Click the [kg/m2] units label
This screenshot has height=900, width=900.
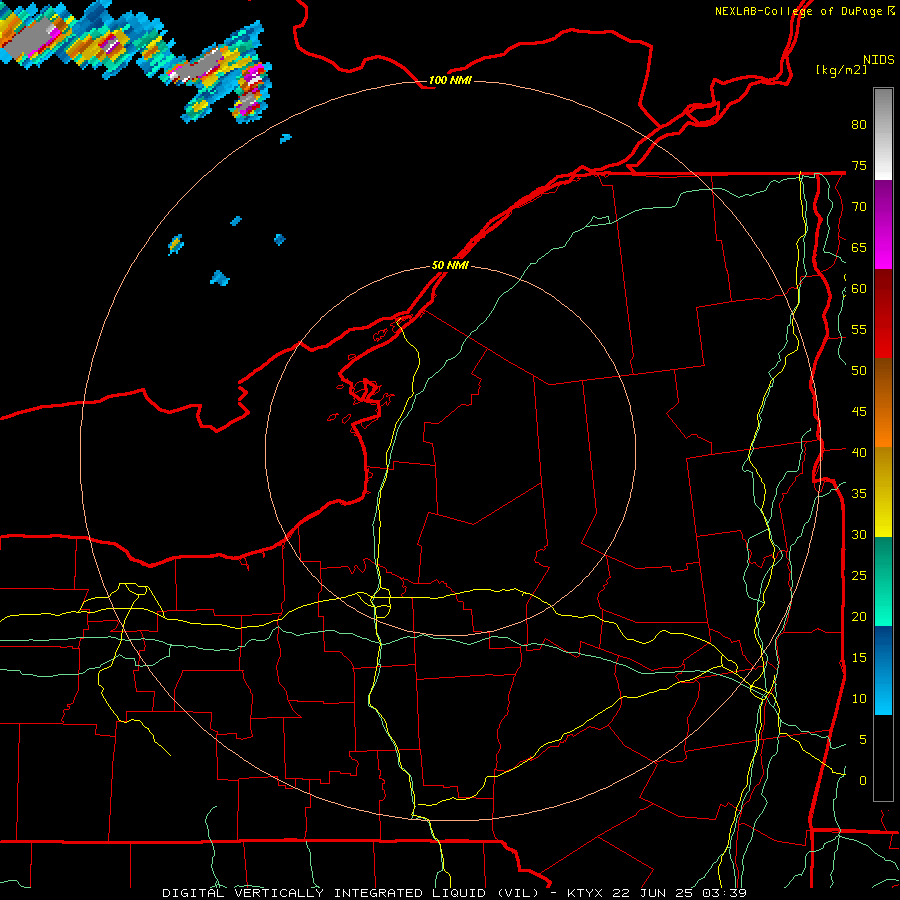[x=841, y=70]
